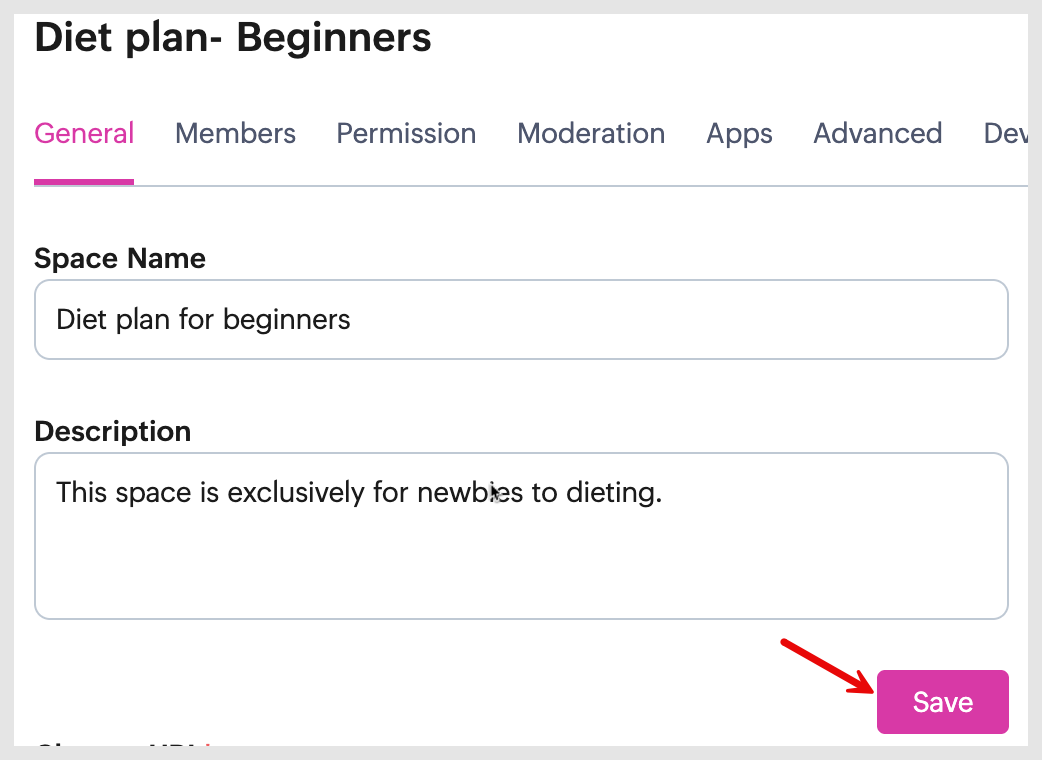The width and height of the screenshot is (1042, 760).
Task: Click the Description field label
Action: click(112, 432)
